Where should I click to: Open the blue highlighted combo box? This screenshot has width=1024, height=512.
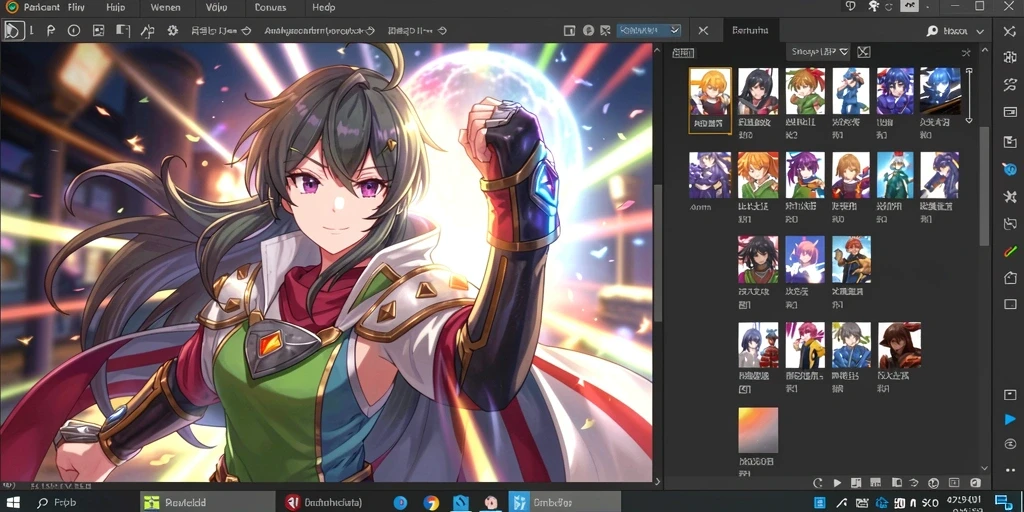649,30
